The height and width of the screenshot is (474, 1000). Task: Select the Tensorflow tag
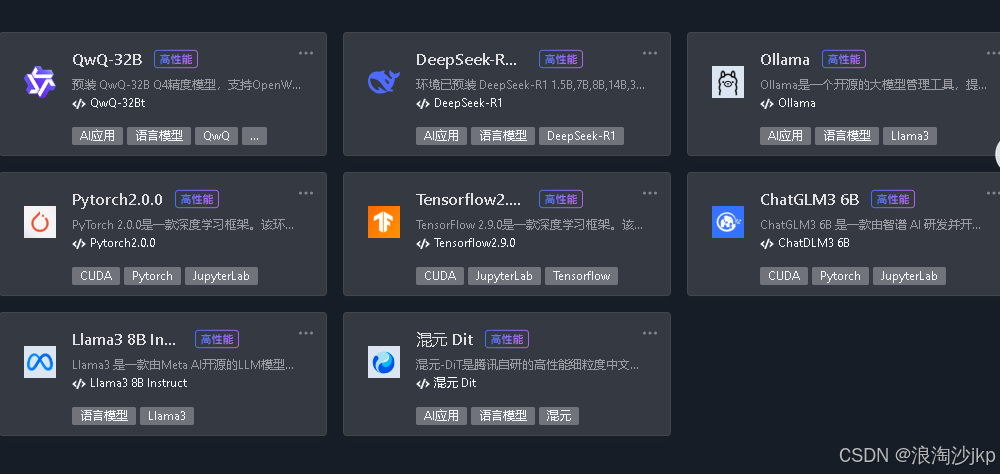(x=582, y=276)
